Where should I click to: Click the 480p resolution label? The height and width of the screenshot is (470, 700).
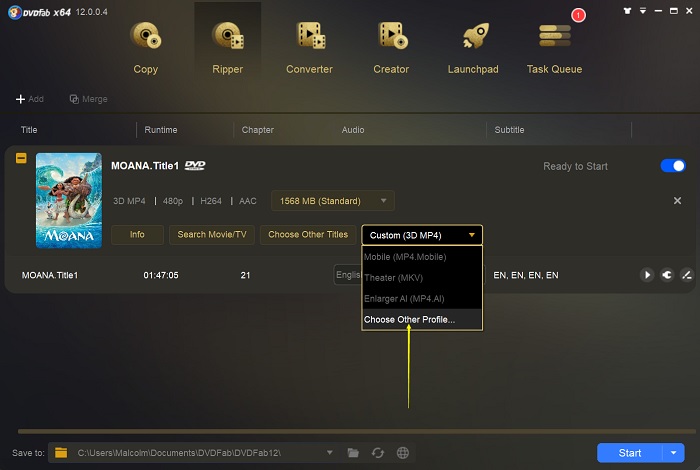[173, 201]
